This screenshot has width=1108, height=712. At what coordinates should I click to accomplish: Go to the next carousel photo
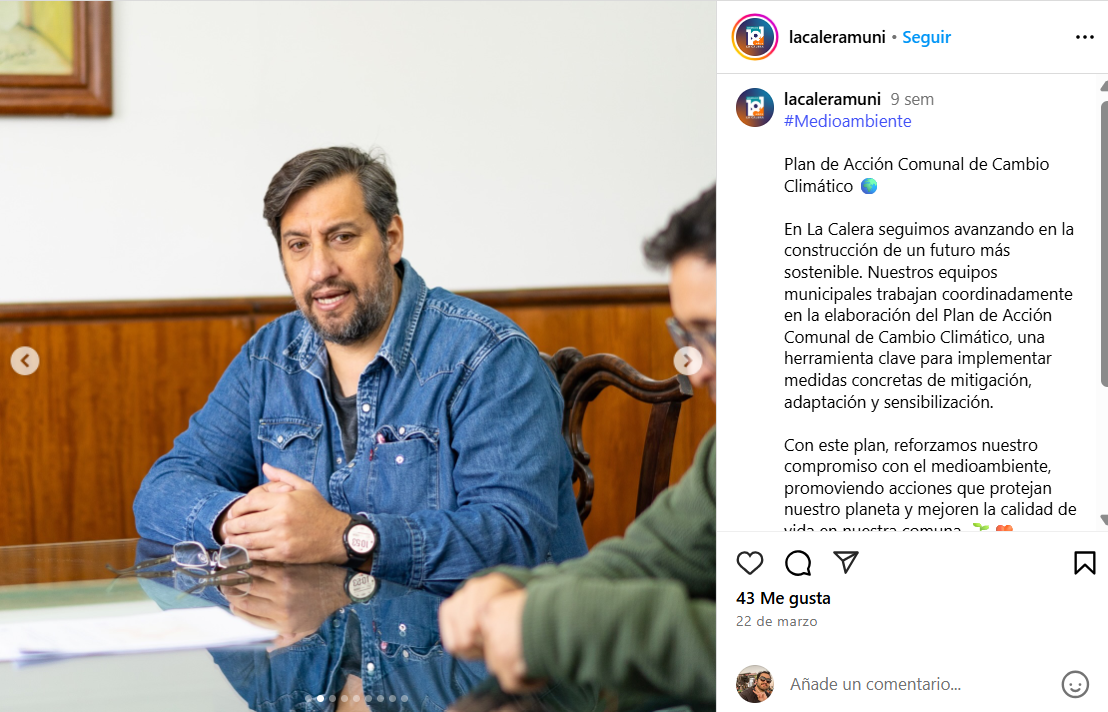tap(688, 360)
